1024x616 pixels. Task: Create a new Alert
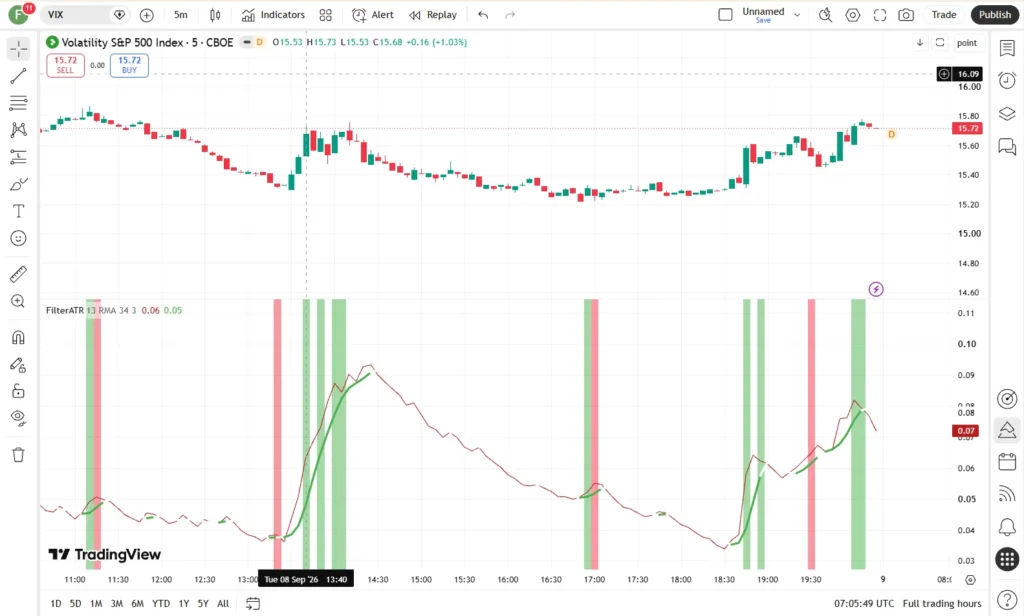[x=373, y=14]
